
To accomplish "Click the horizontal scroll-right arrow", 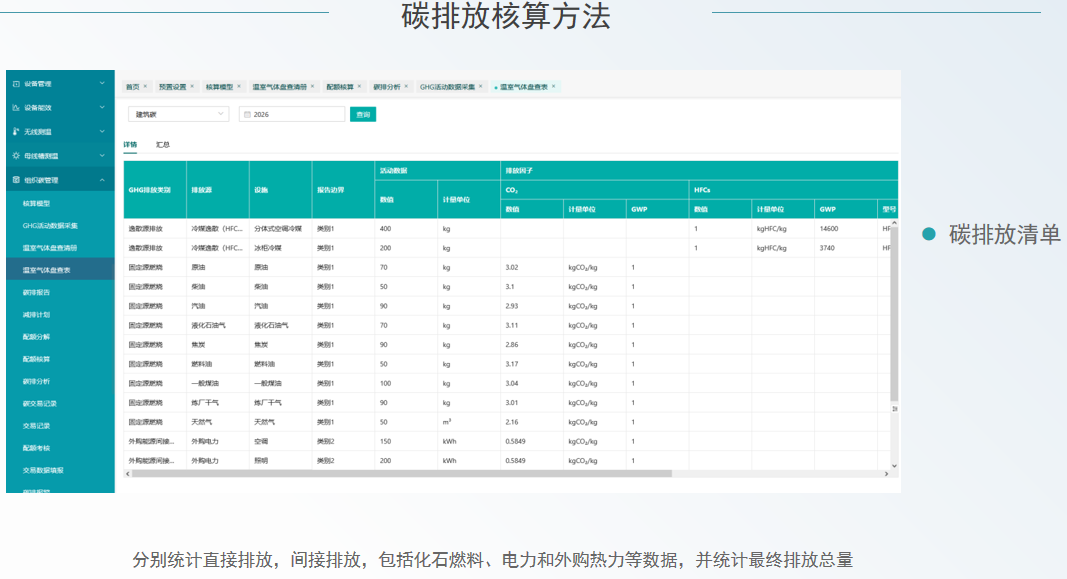I will pos(886,474).
